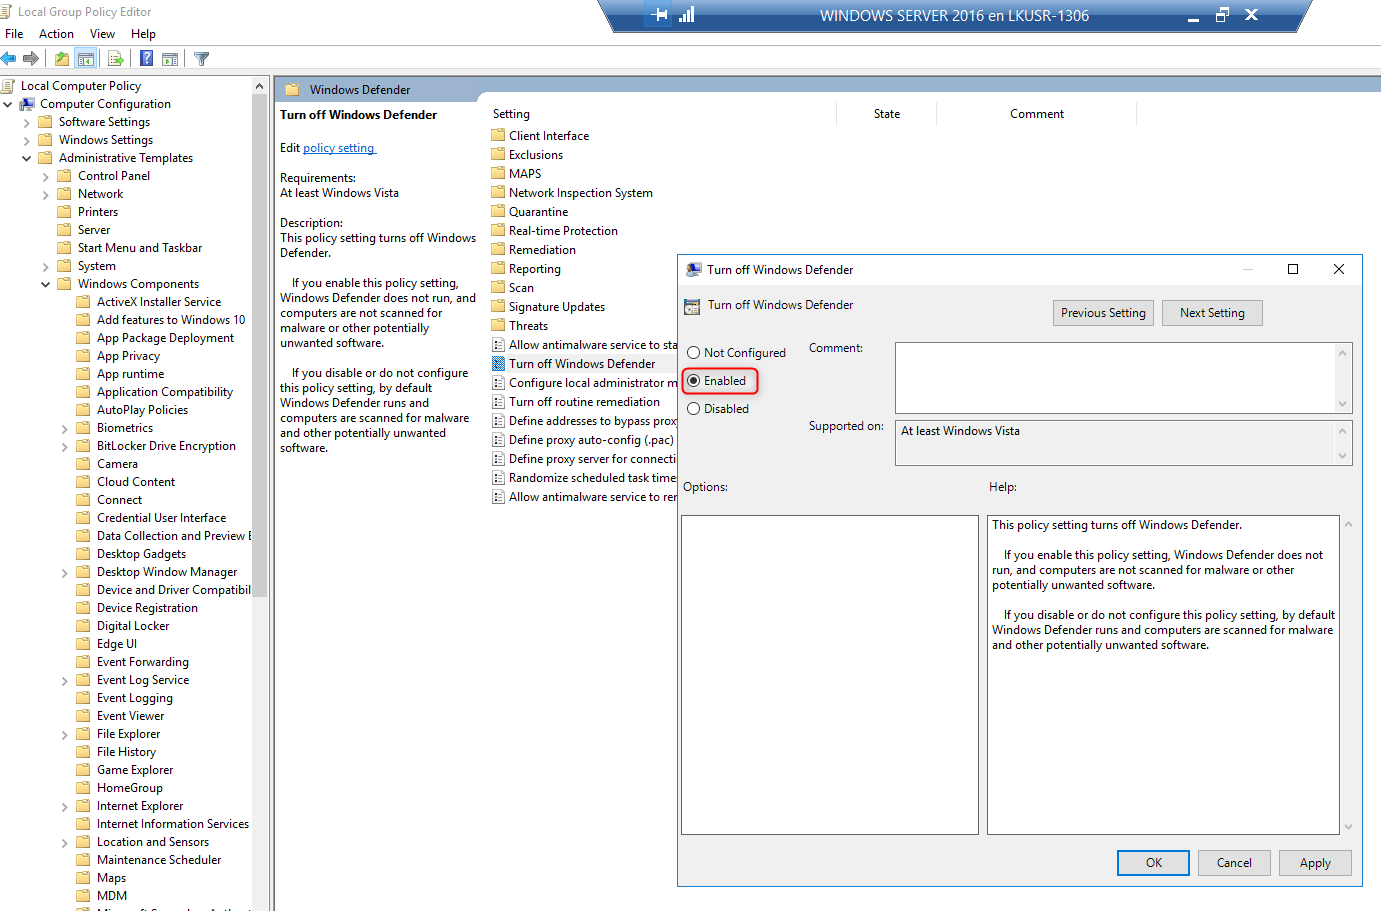Confirm the dialog with OK
The width and height of the screenshot is (1381, 911).
point(1153,863)
